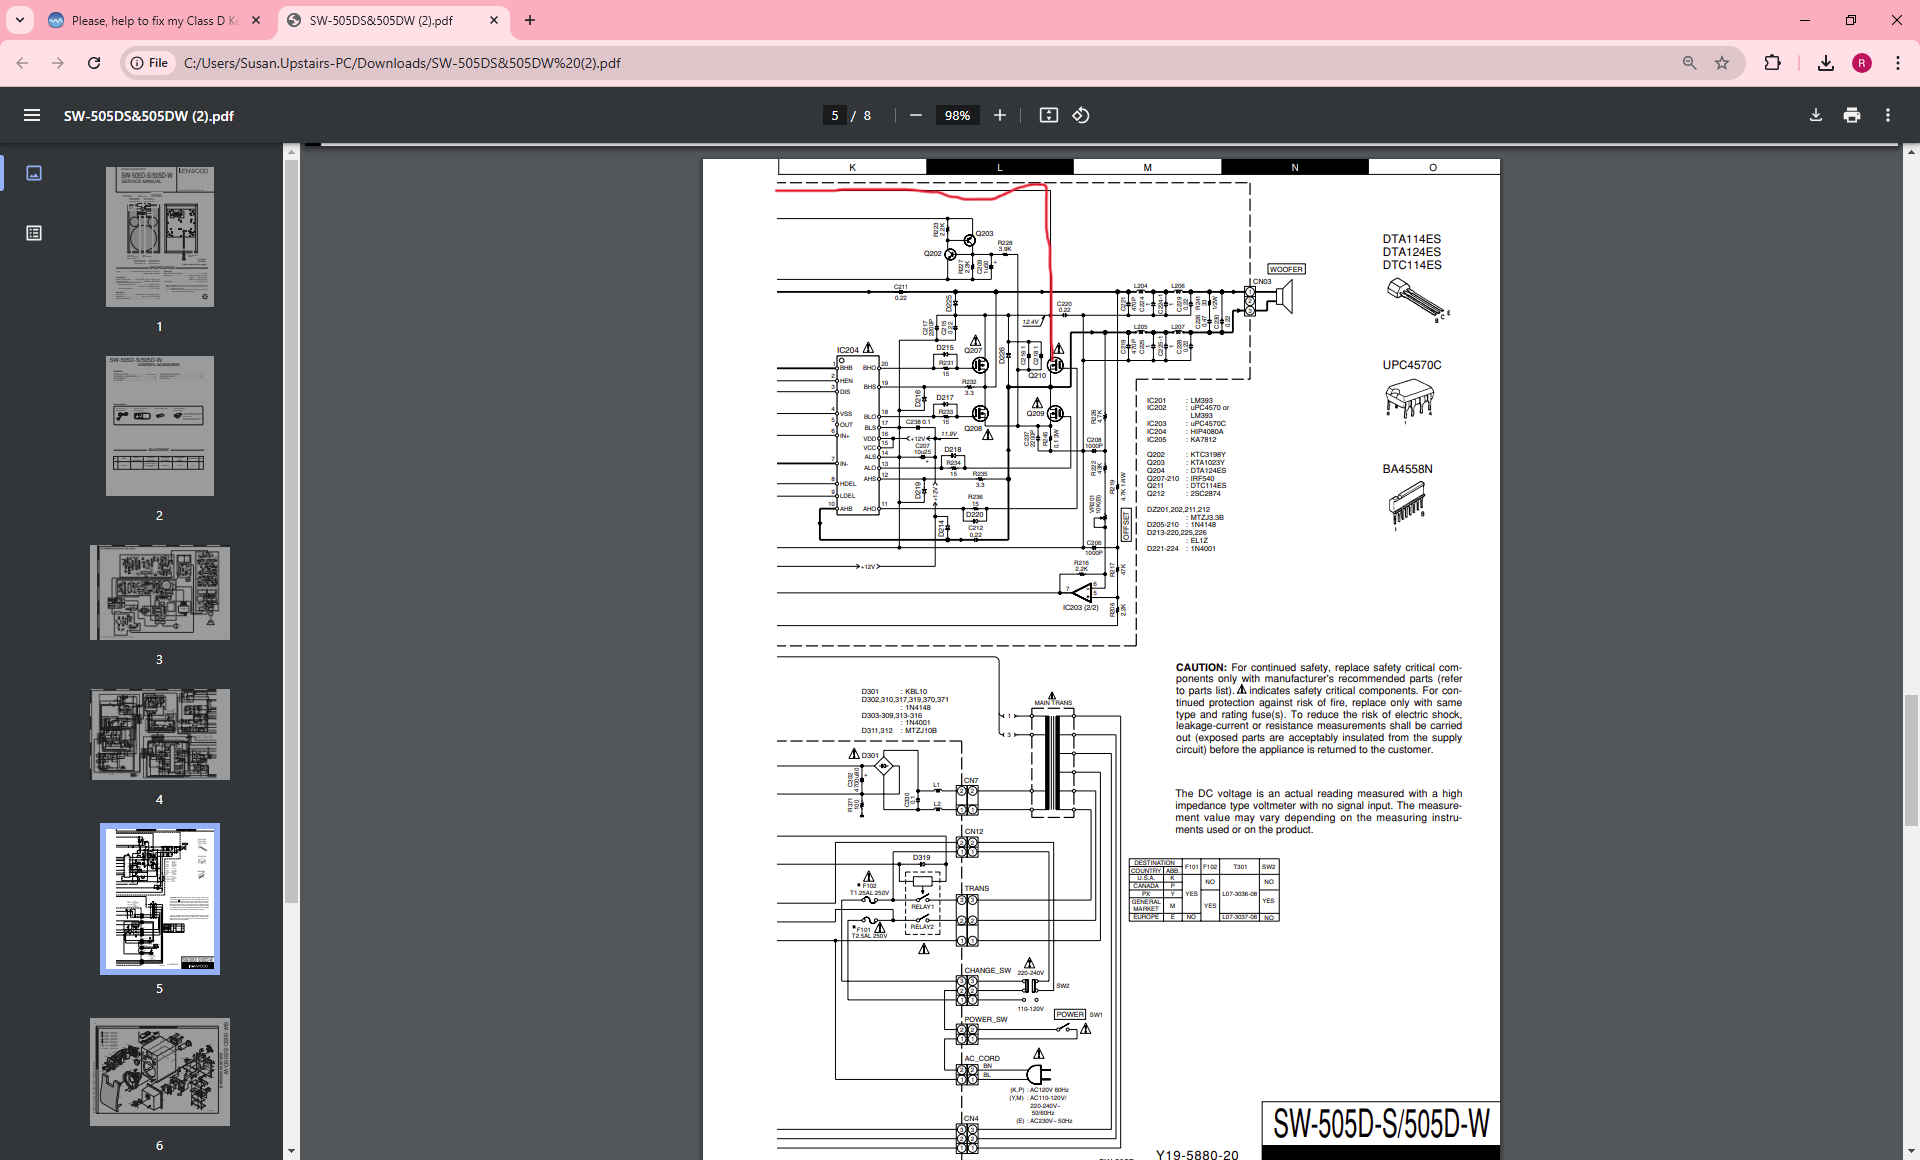Image resolution: width=1920 pixels, height=1160 pixels.
Task: Open Chrome three-dot menu
Action: [1898, 63]
